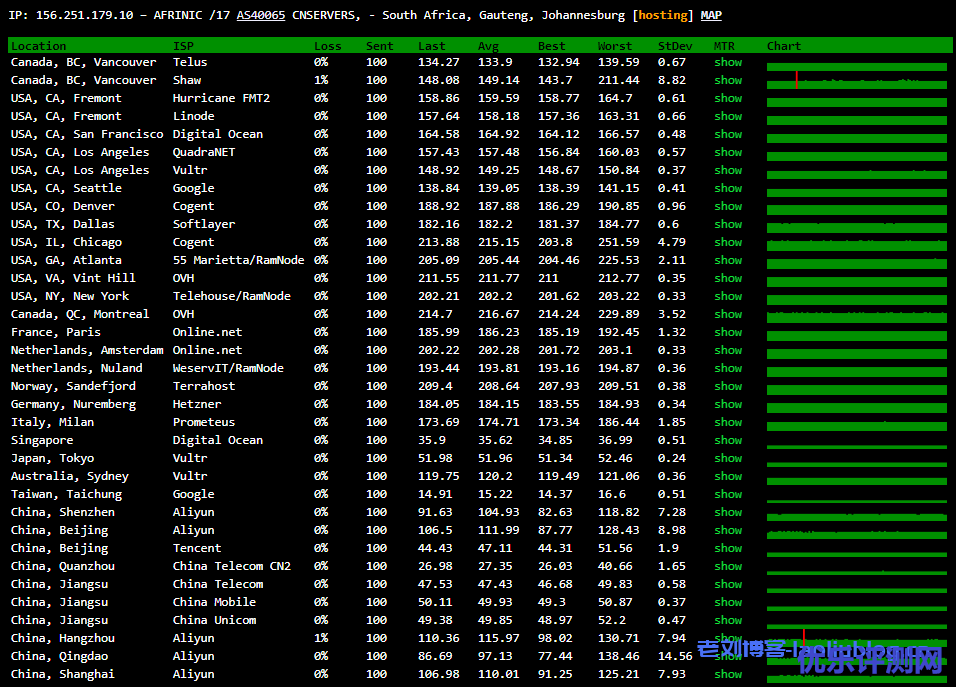
Task: Show MTR for Hurricane FMT2 Fremont
Action: [728, 98]
